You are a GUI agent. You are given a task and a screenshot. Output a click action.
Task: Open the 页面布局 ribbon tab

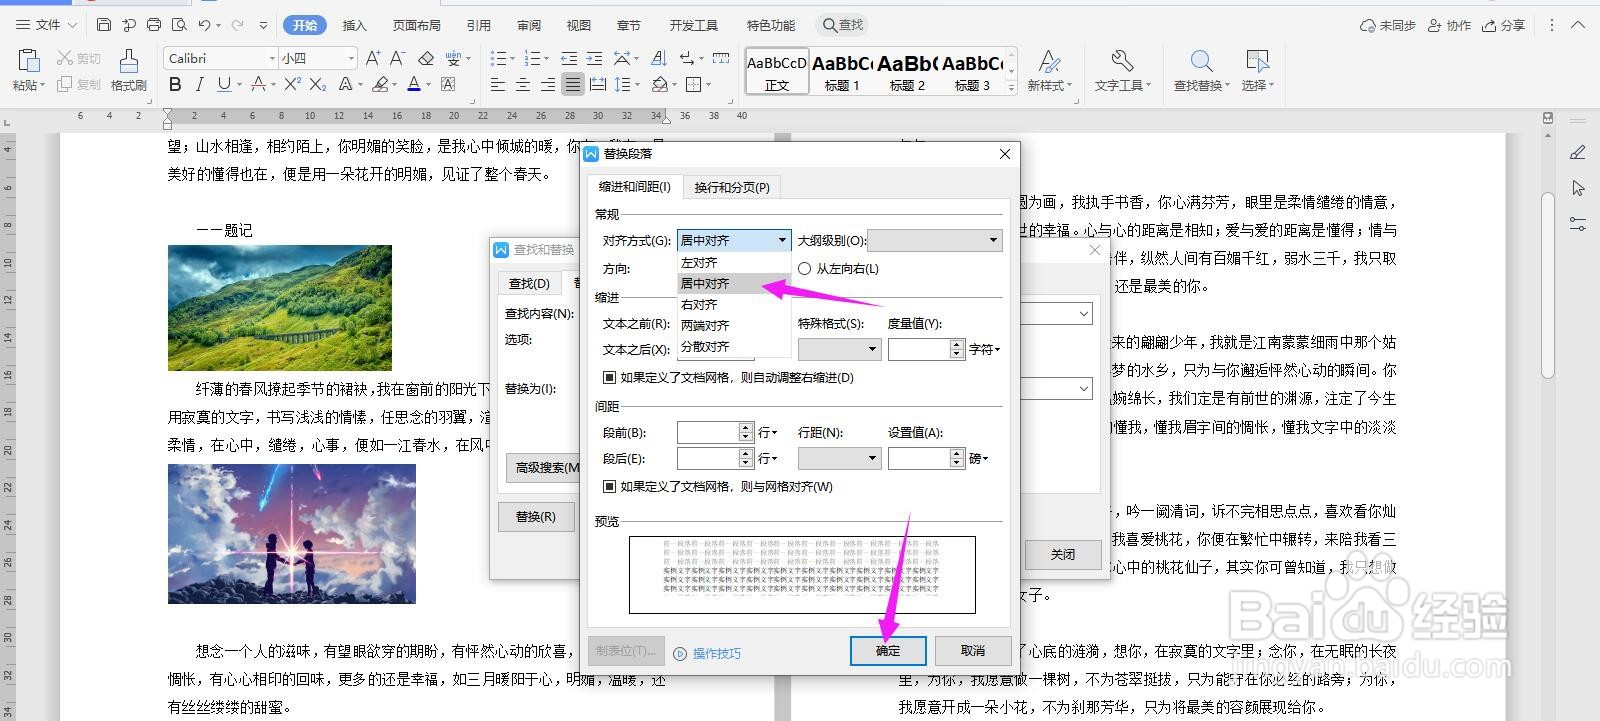pyautogui.click(x=416, y=25)
